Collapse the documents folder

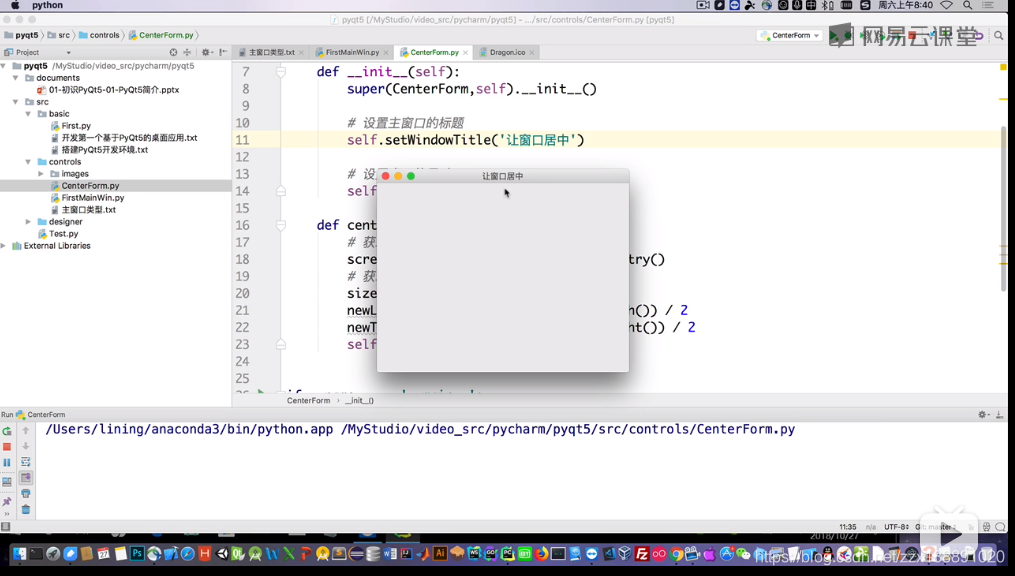tap(16, 78)
